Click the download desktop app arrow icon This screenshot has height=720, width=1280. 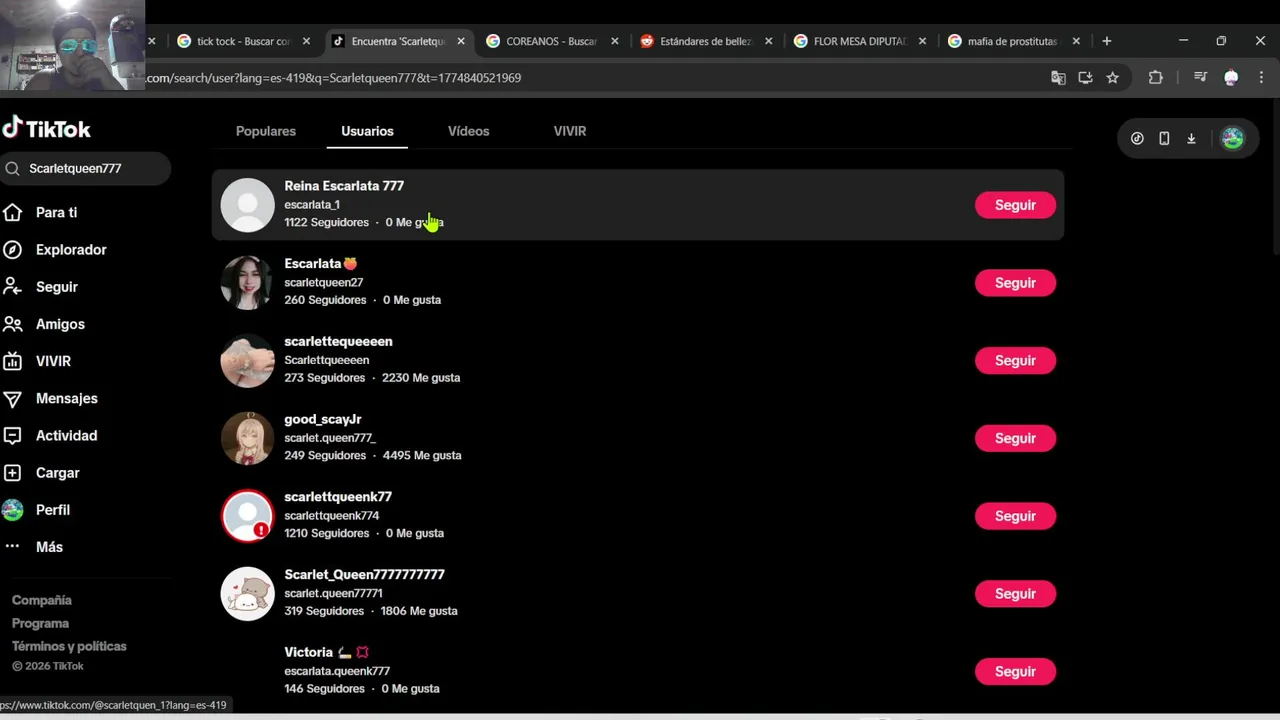point(1191,139)
